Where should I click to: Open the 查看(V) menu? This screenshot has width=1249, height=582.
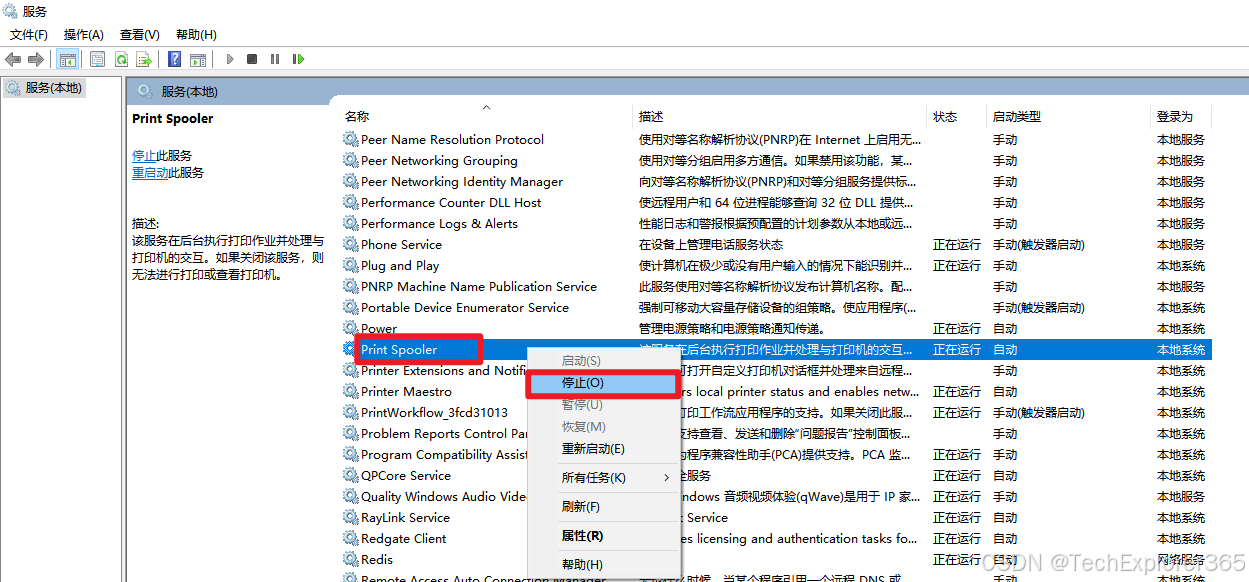140,35
